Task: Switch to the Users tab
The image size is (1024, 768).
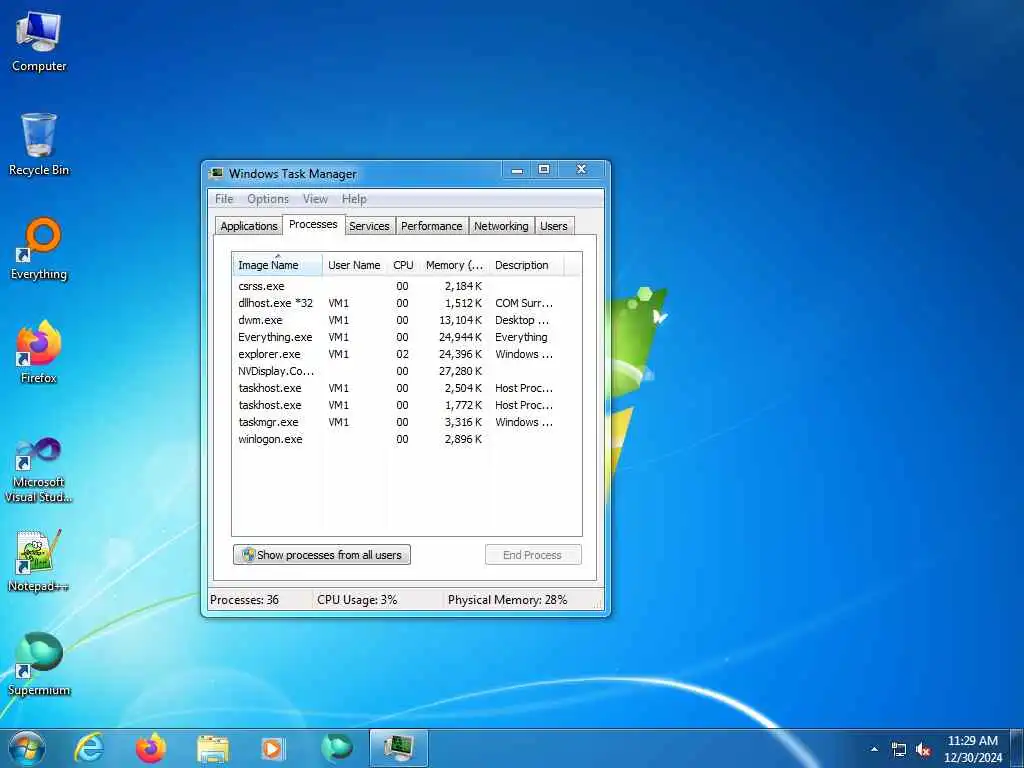Action: tap(554, 226)
